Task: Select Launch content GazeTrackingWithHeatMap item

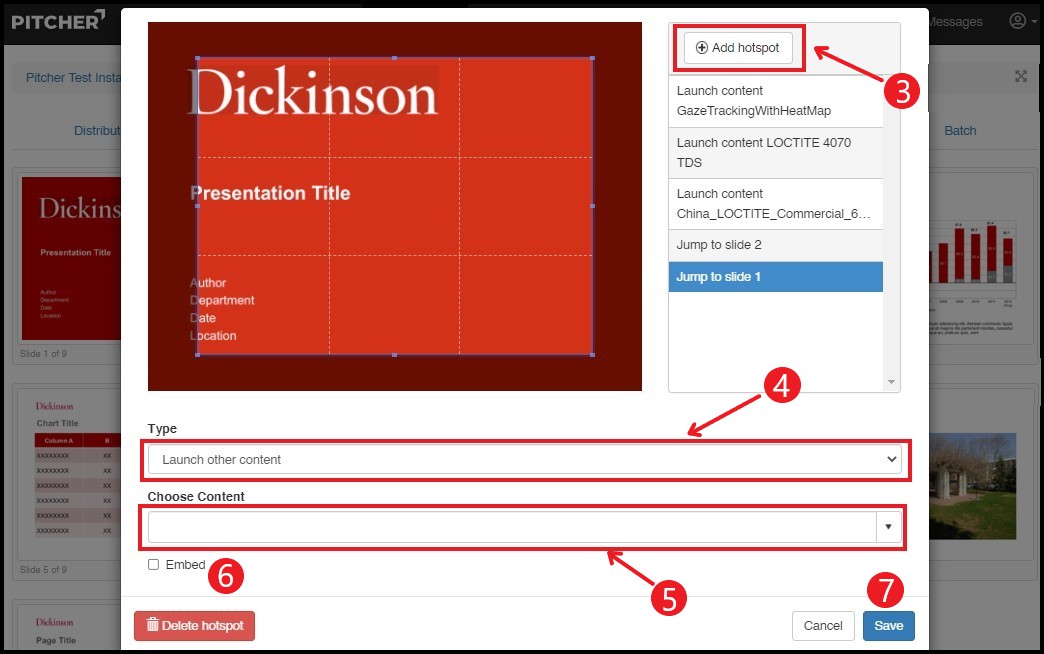Action: click(x=775, y=101)
